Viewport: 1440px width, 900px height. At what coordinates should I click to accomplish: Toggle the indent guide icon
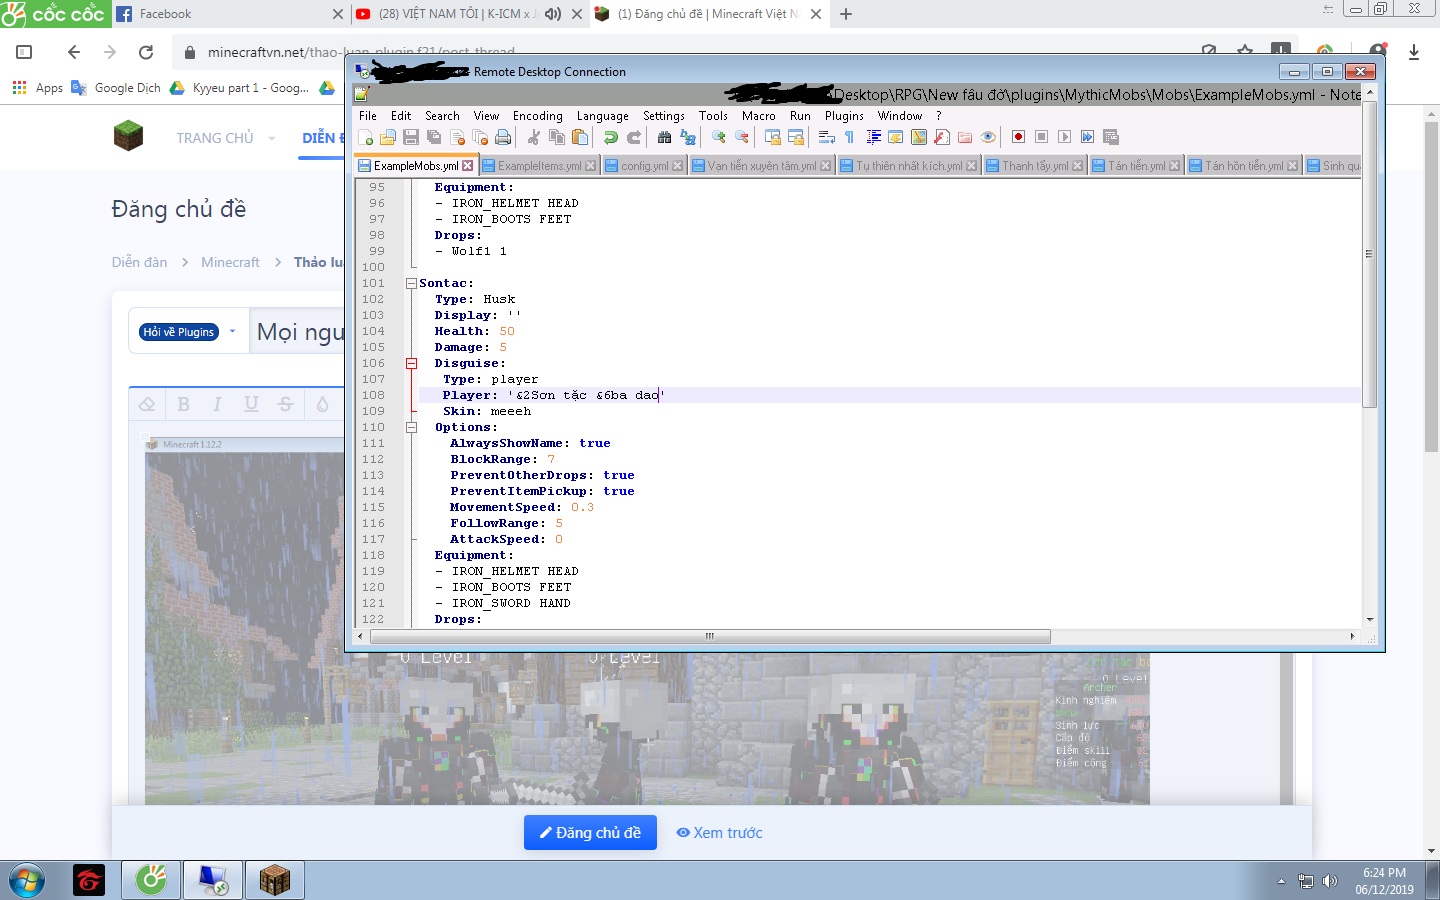tap(873, 137)
